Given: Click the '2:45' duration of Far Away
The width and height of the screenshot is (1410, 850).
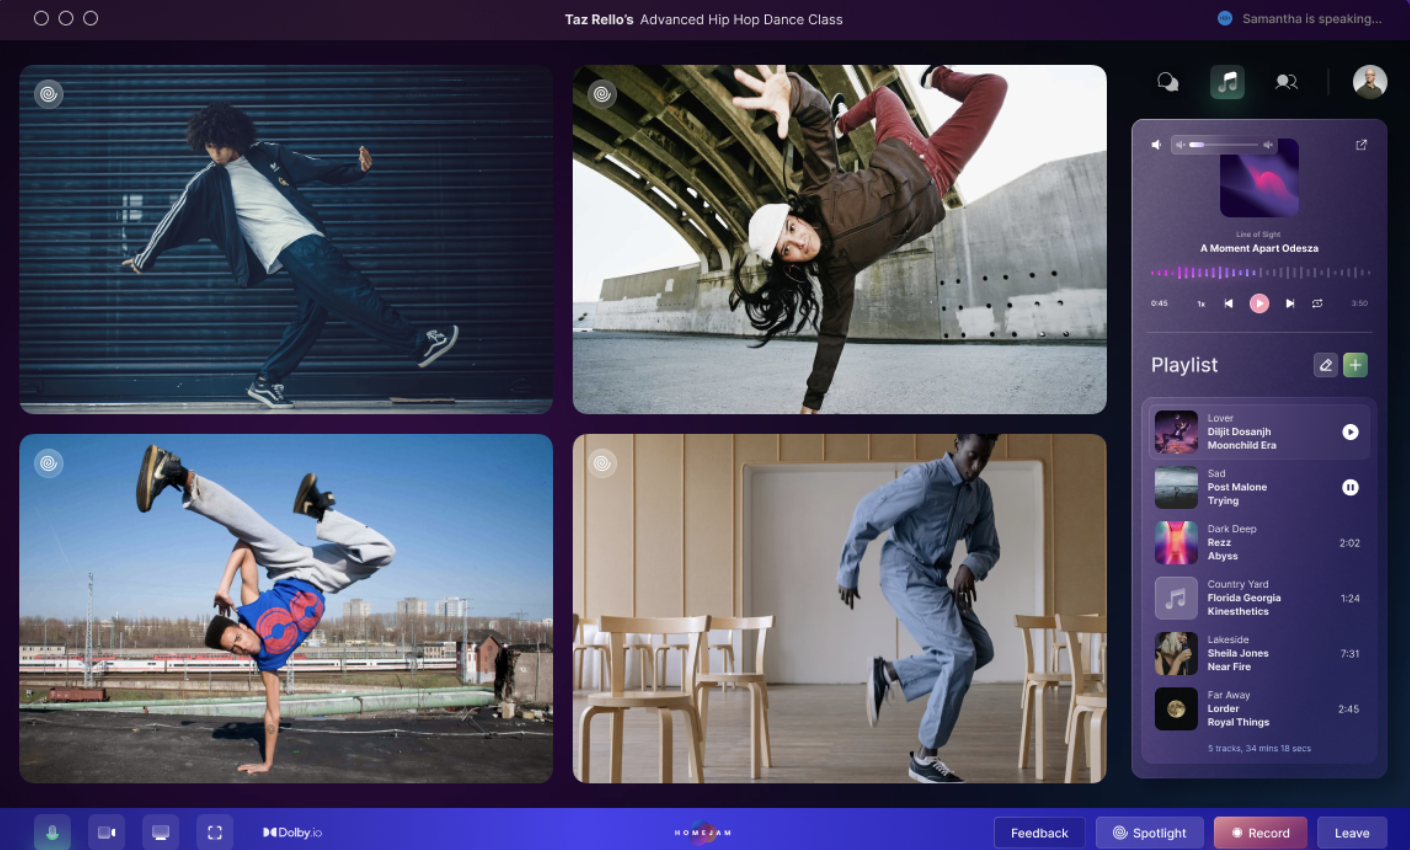Looking at the screenshot, I should [1348, 709].
